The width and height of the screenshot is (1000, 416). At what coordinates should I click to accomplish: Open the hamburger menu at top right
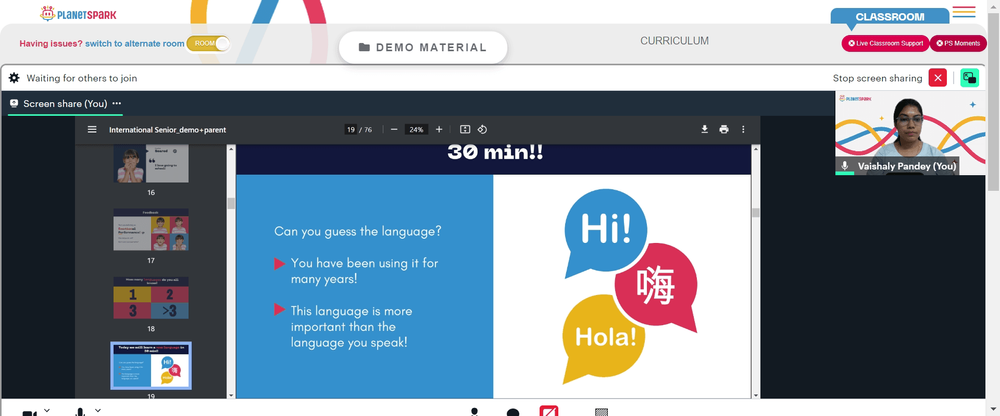(964, 11)
